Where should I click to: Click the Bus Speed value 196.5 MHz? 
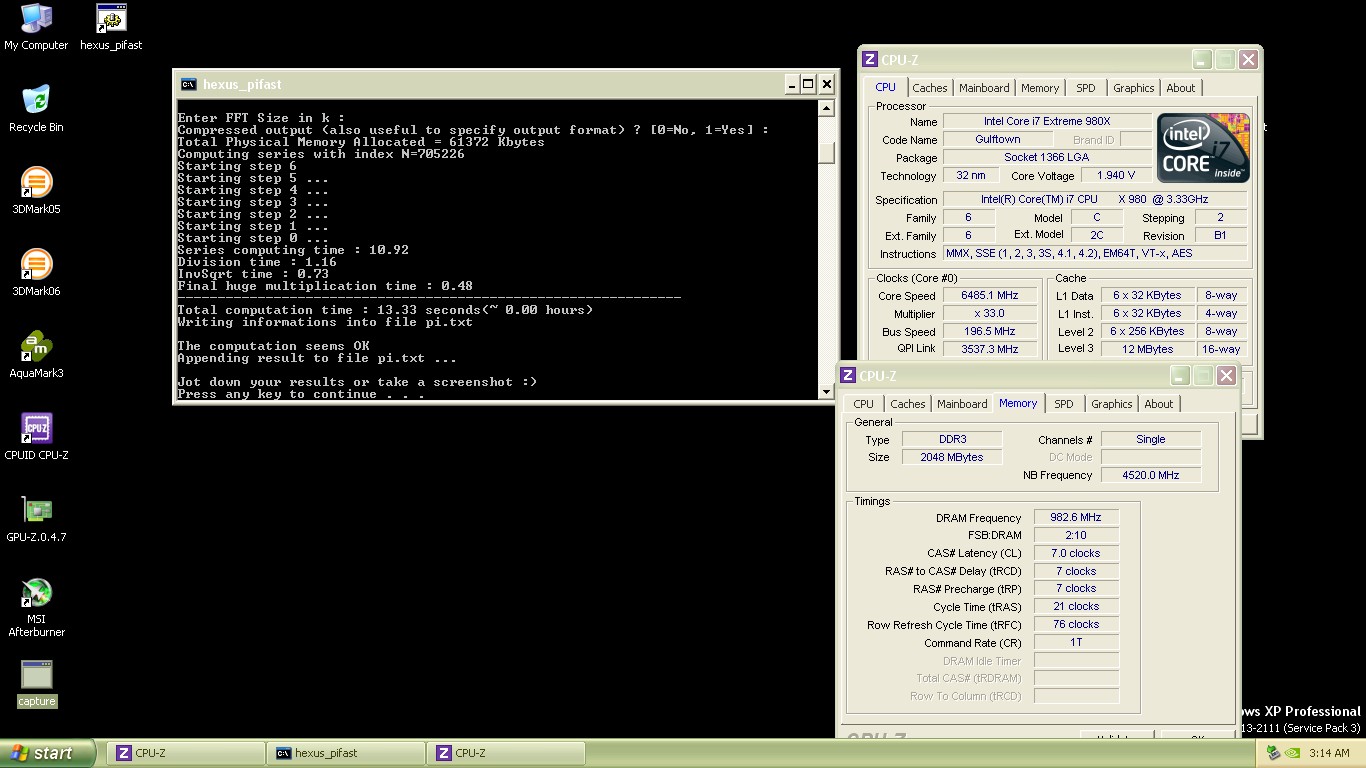click(x=989, y=332)
